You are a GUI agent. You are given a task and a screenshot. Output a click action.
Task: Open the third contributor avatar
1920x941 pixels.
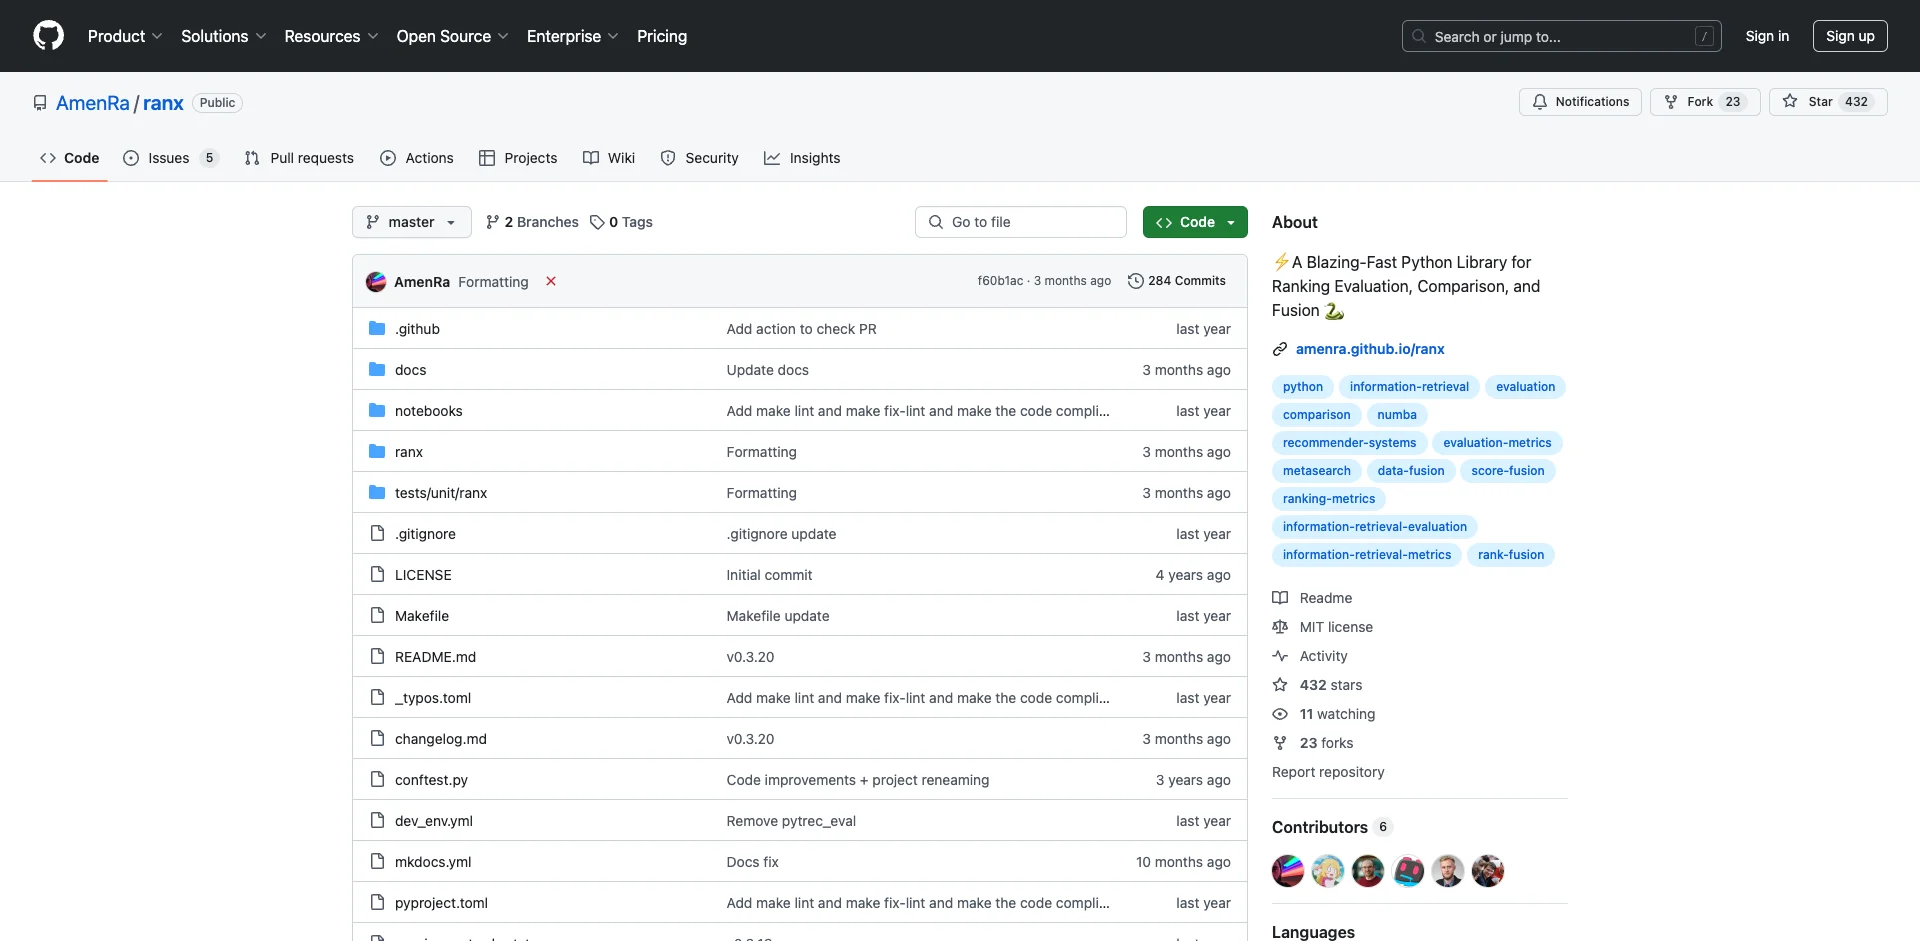point(1368,871)
